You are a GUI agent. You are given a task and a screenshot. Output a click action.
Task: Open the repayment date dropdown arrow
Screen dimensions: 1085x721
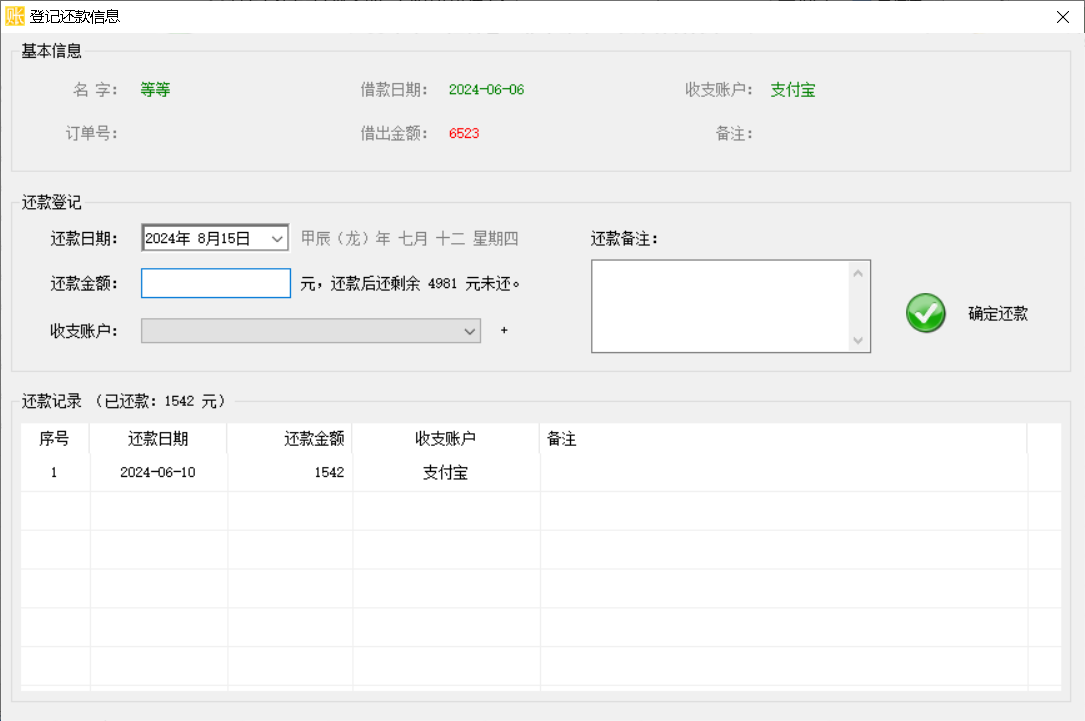point(277,239)
